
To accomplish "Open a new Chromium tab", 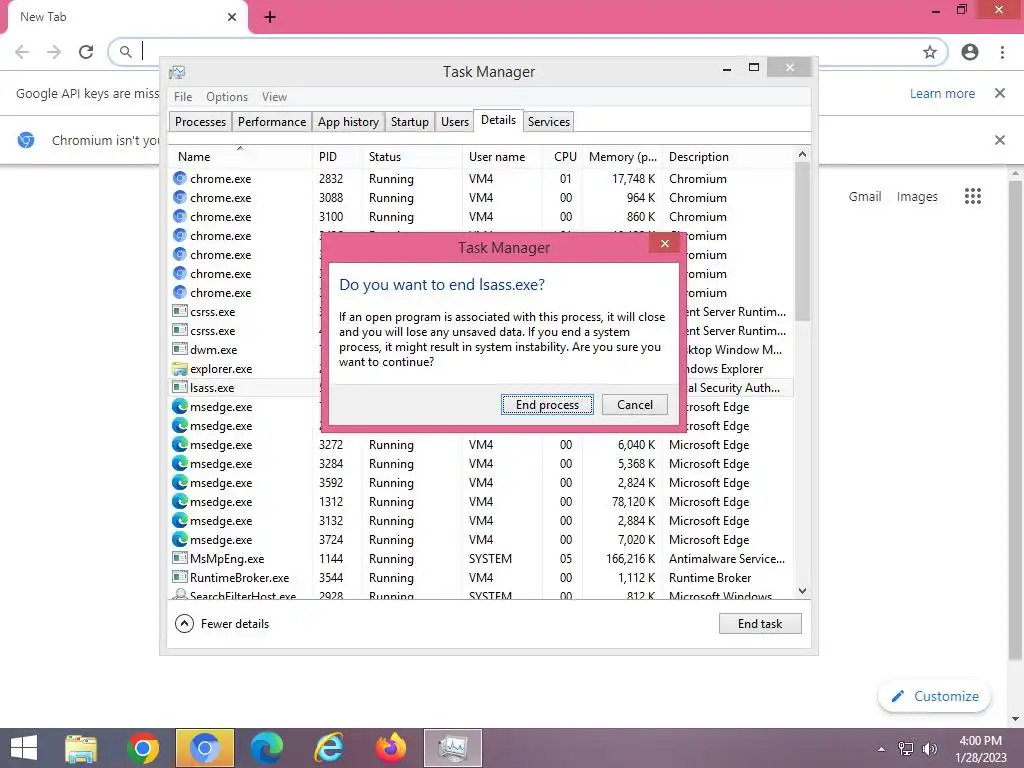I will click(270, 17).
